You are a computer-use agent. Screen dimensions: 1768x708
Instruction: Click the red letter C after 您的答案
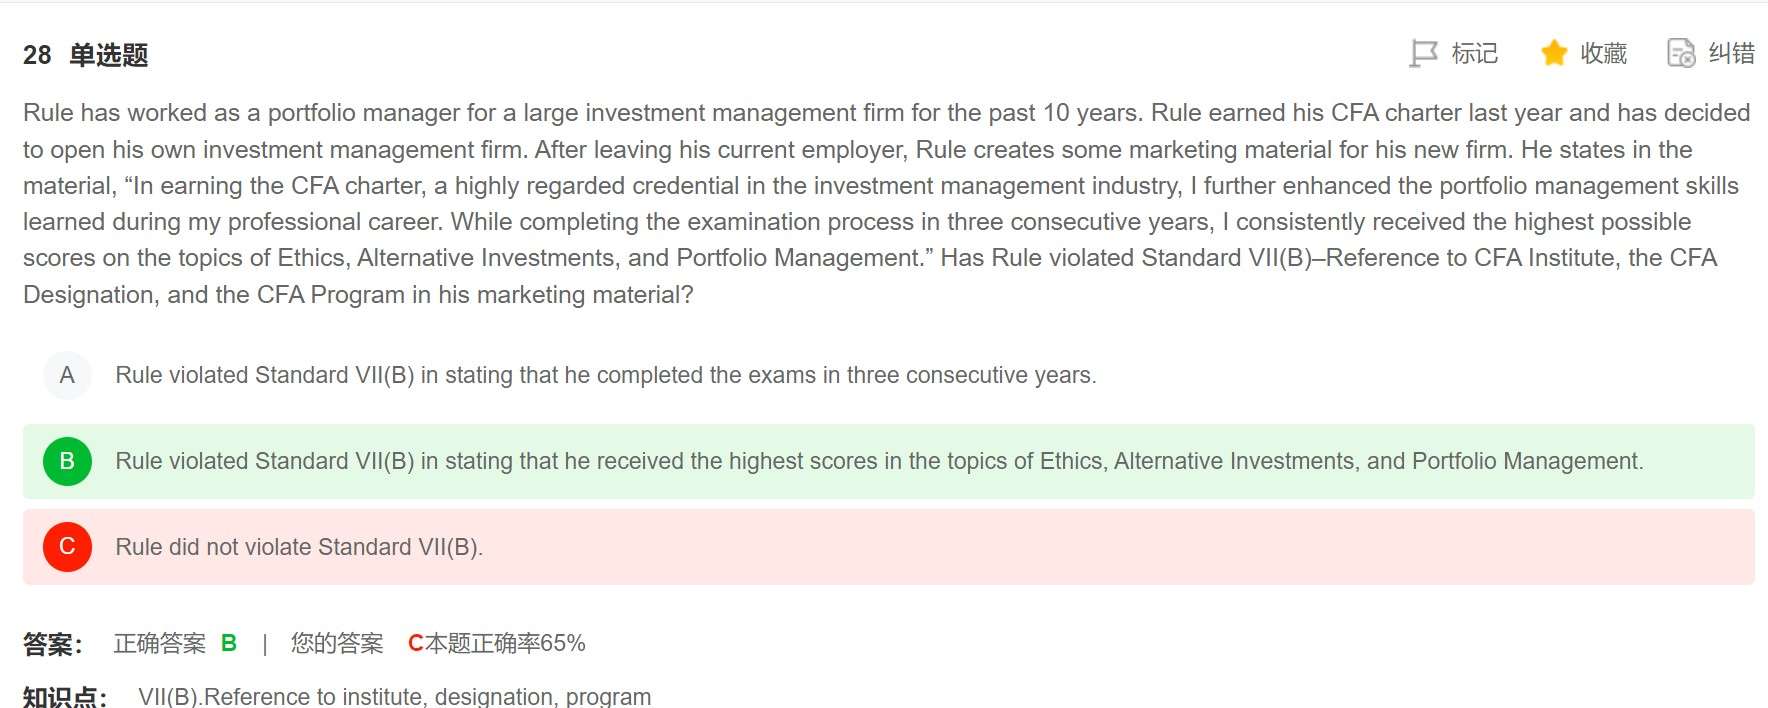click(415, 643)
